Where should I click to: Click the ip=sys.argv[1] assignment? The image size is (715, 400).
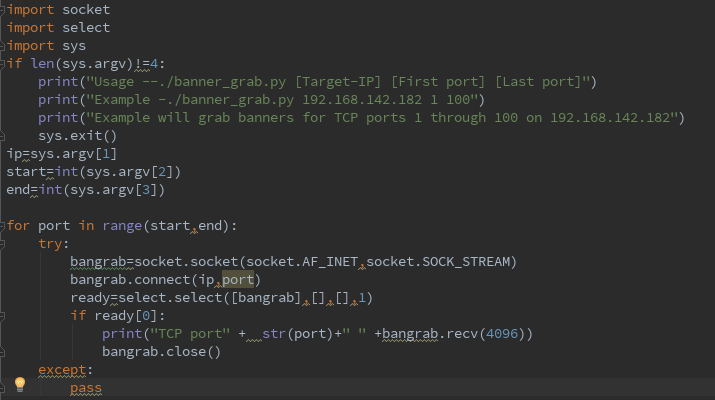click(x=62, y=154)
